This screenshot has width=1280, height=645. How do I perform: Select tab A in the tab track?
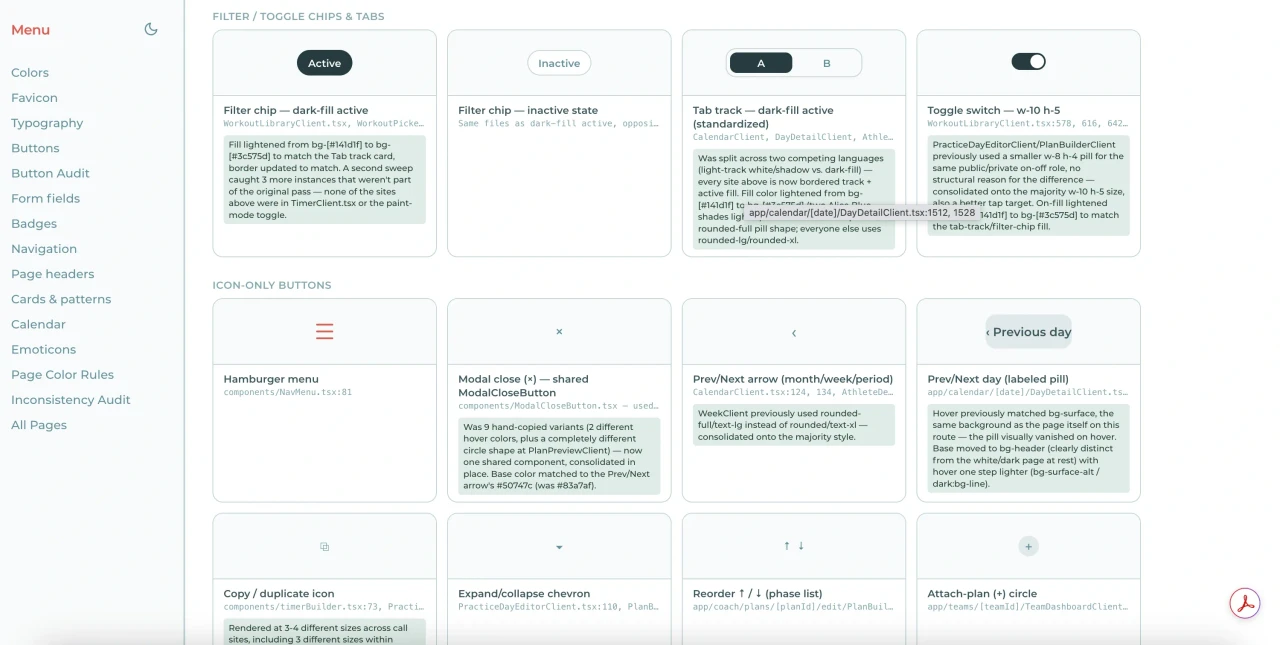pos(761,63)
